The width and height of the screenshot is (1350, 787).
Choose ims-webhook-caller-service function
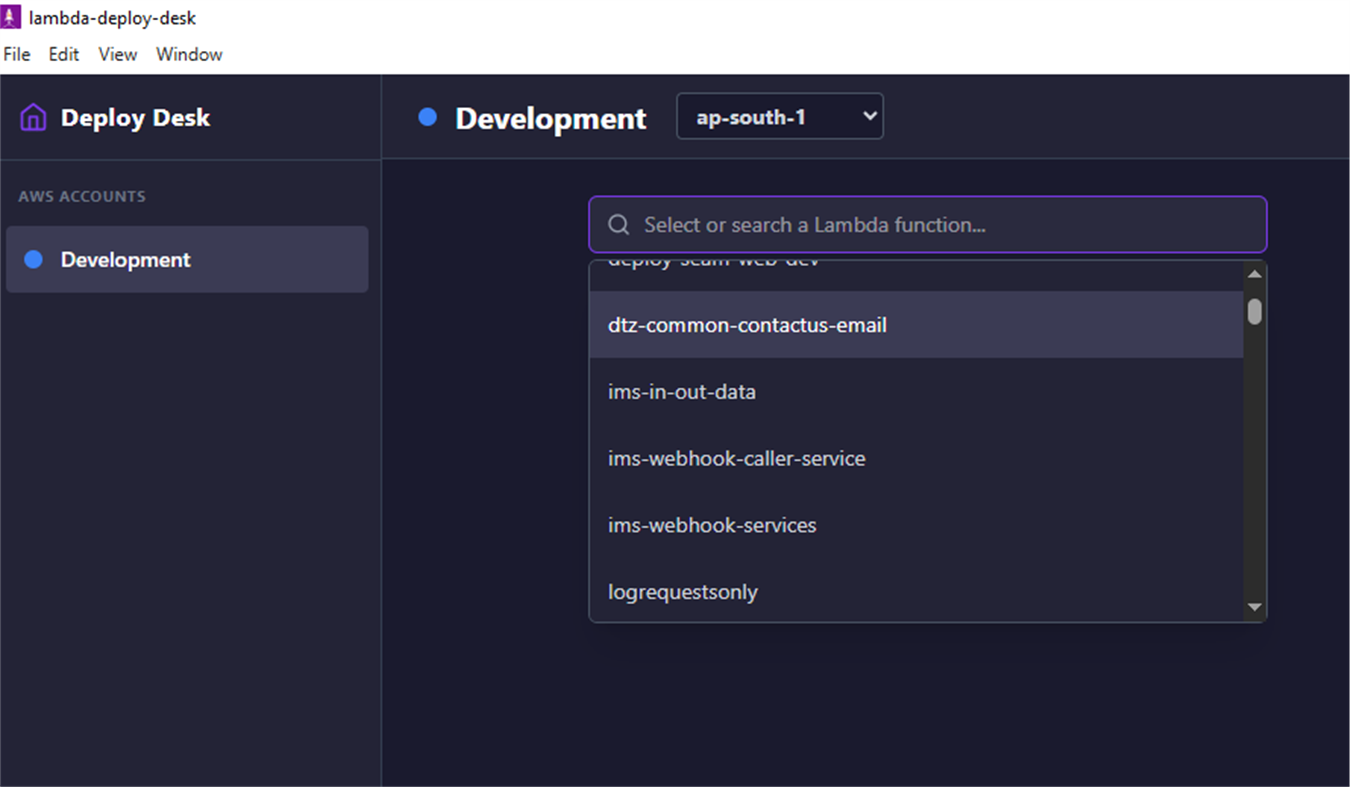point(916,459)
